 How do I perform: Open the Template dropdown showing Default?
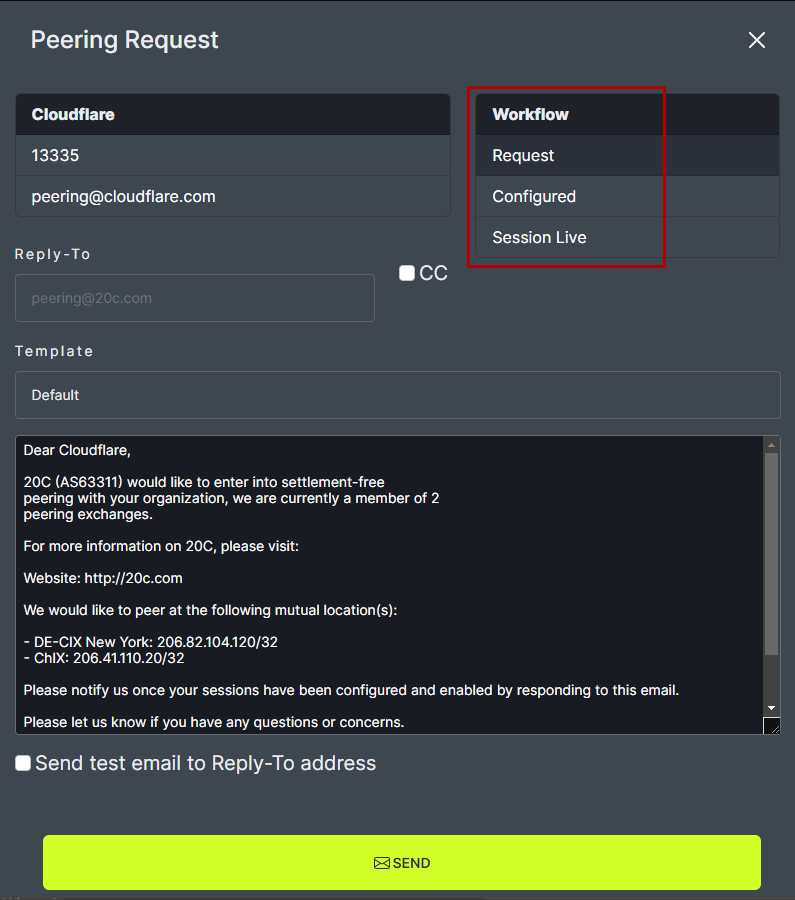pos(397,395)
